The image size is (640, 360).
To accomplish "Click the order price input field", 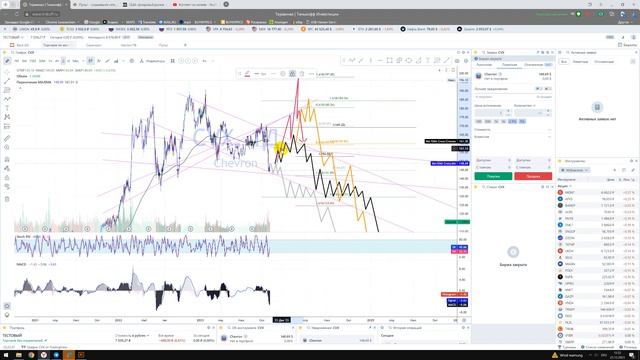I will coord(490,112).
